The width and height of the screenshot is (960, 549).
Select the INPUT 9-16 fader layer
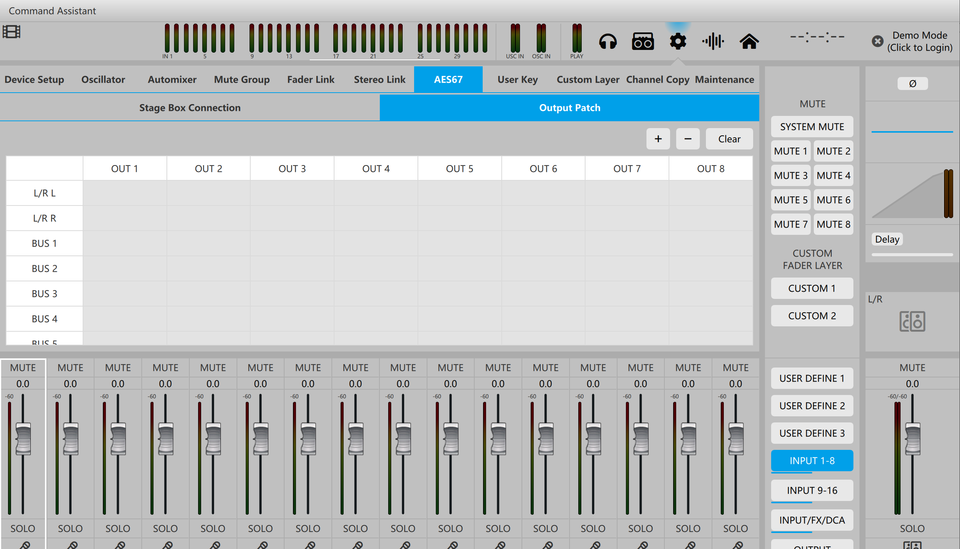point(812,490)
